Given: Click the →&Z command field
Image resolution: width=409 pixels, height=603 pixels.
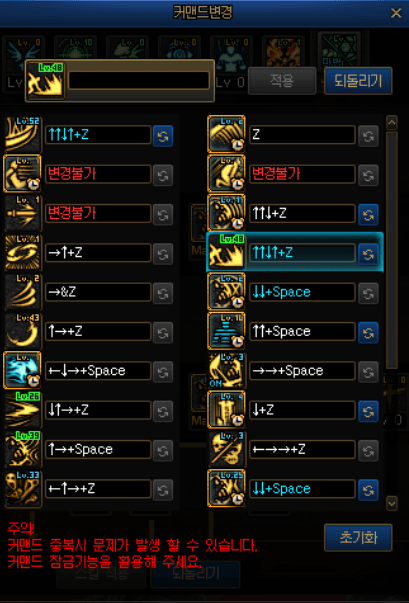Looking at the screenshot, I should point(98,292).
